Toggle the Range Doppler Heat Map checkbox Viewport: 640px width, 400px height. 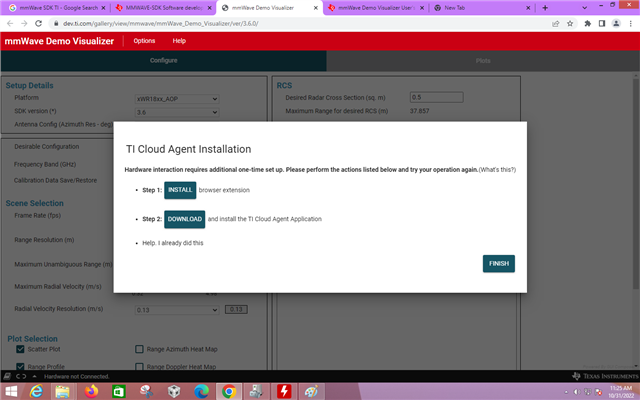[139, 367]
